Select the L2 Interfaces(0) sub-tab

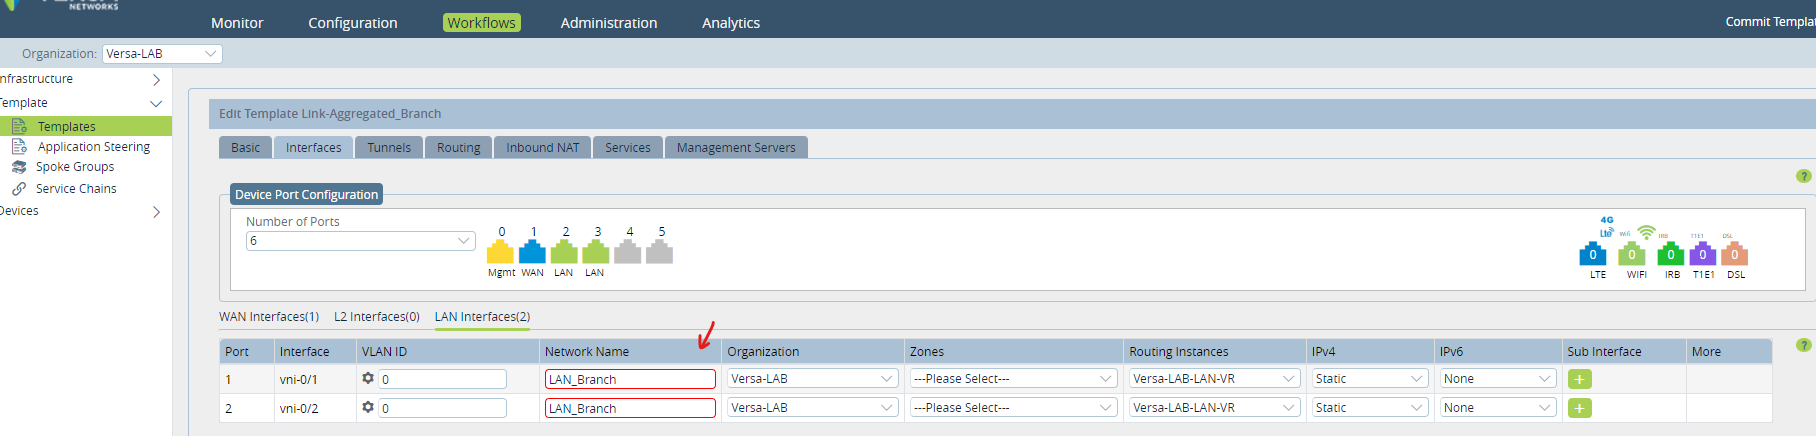coord(377,316)
